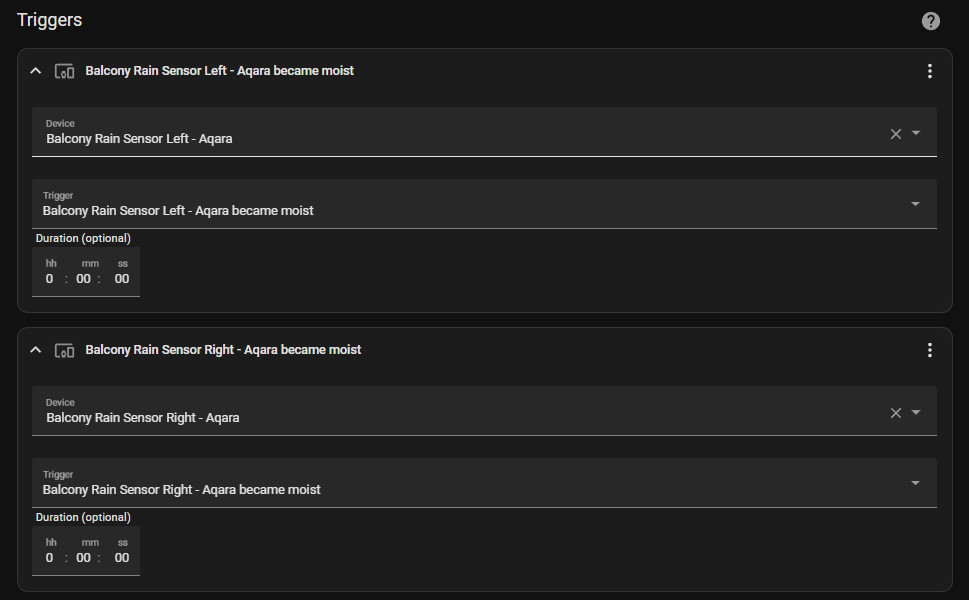
Task: Open the Triggers help icon
Action: (x=930, y=21)
